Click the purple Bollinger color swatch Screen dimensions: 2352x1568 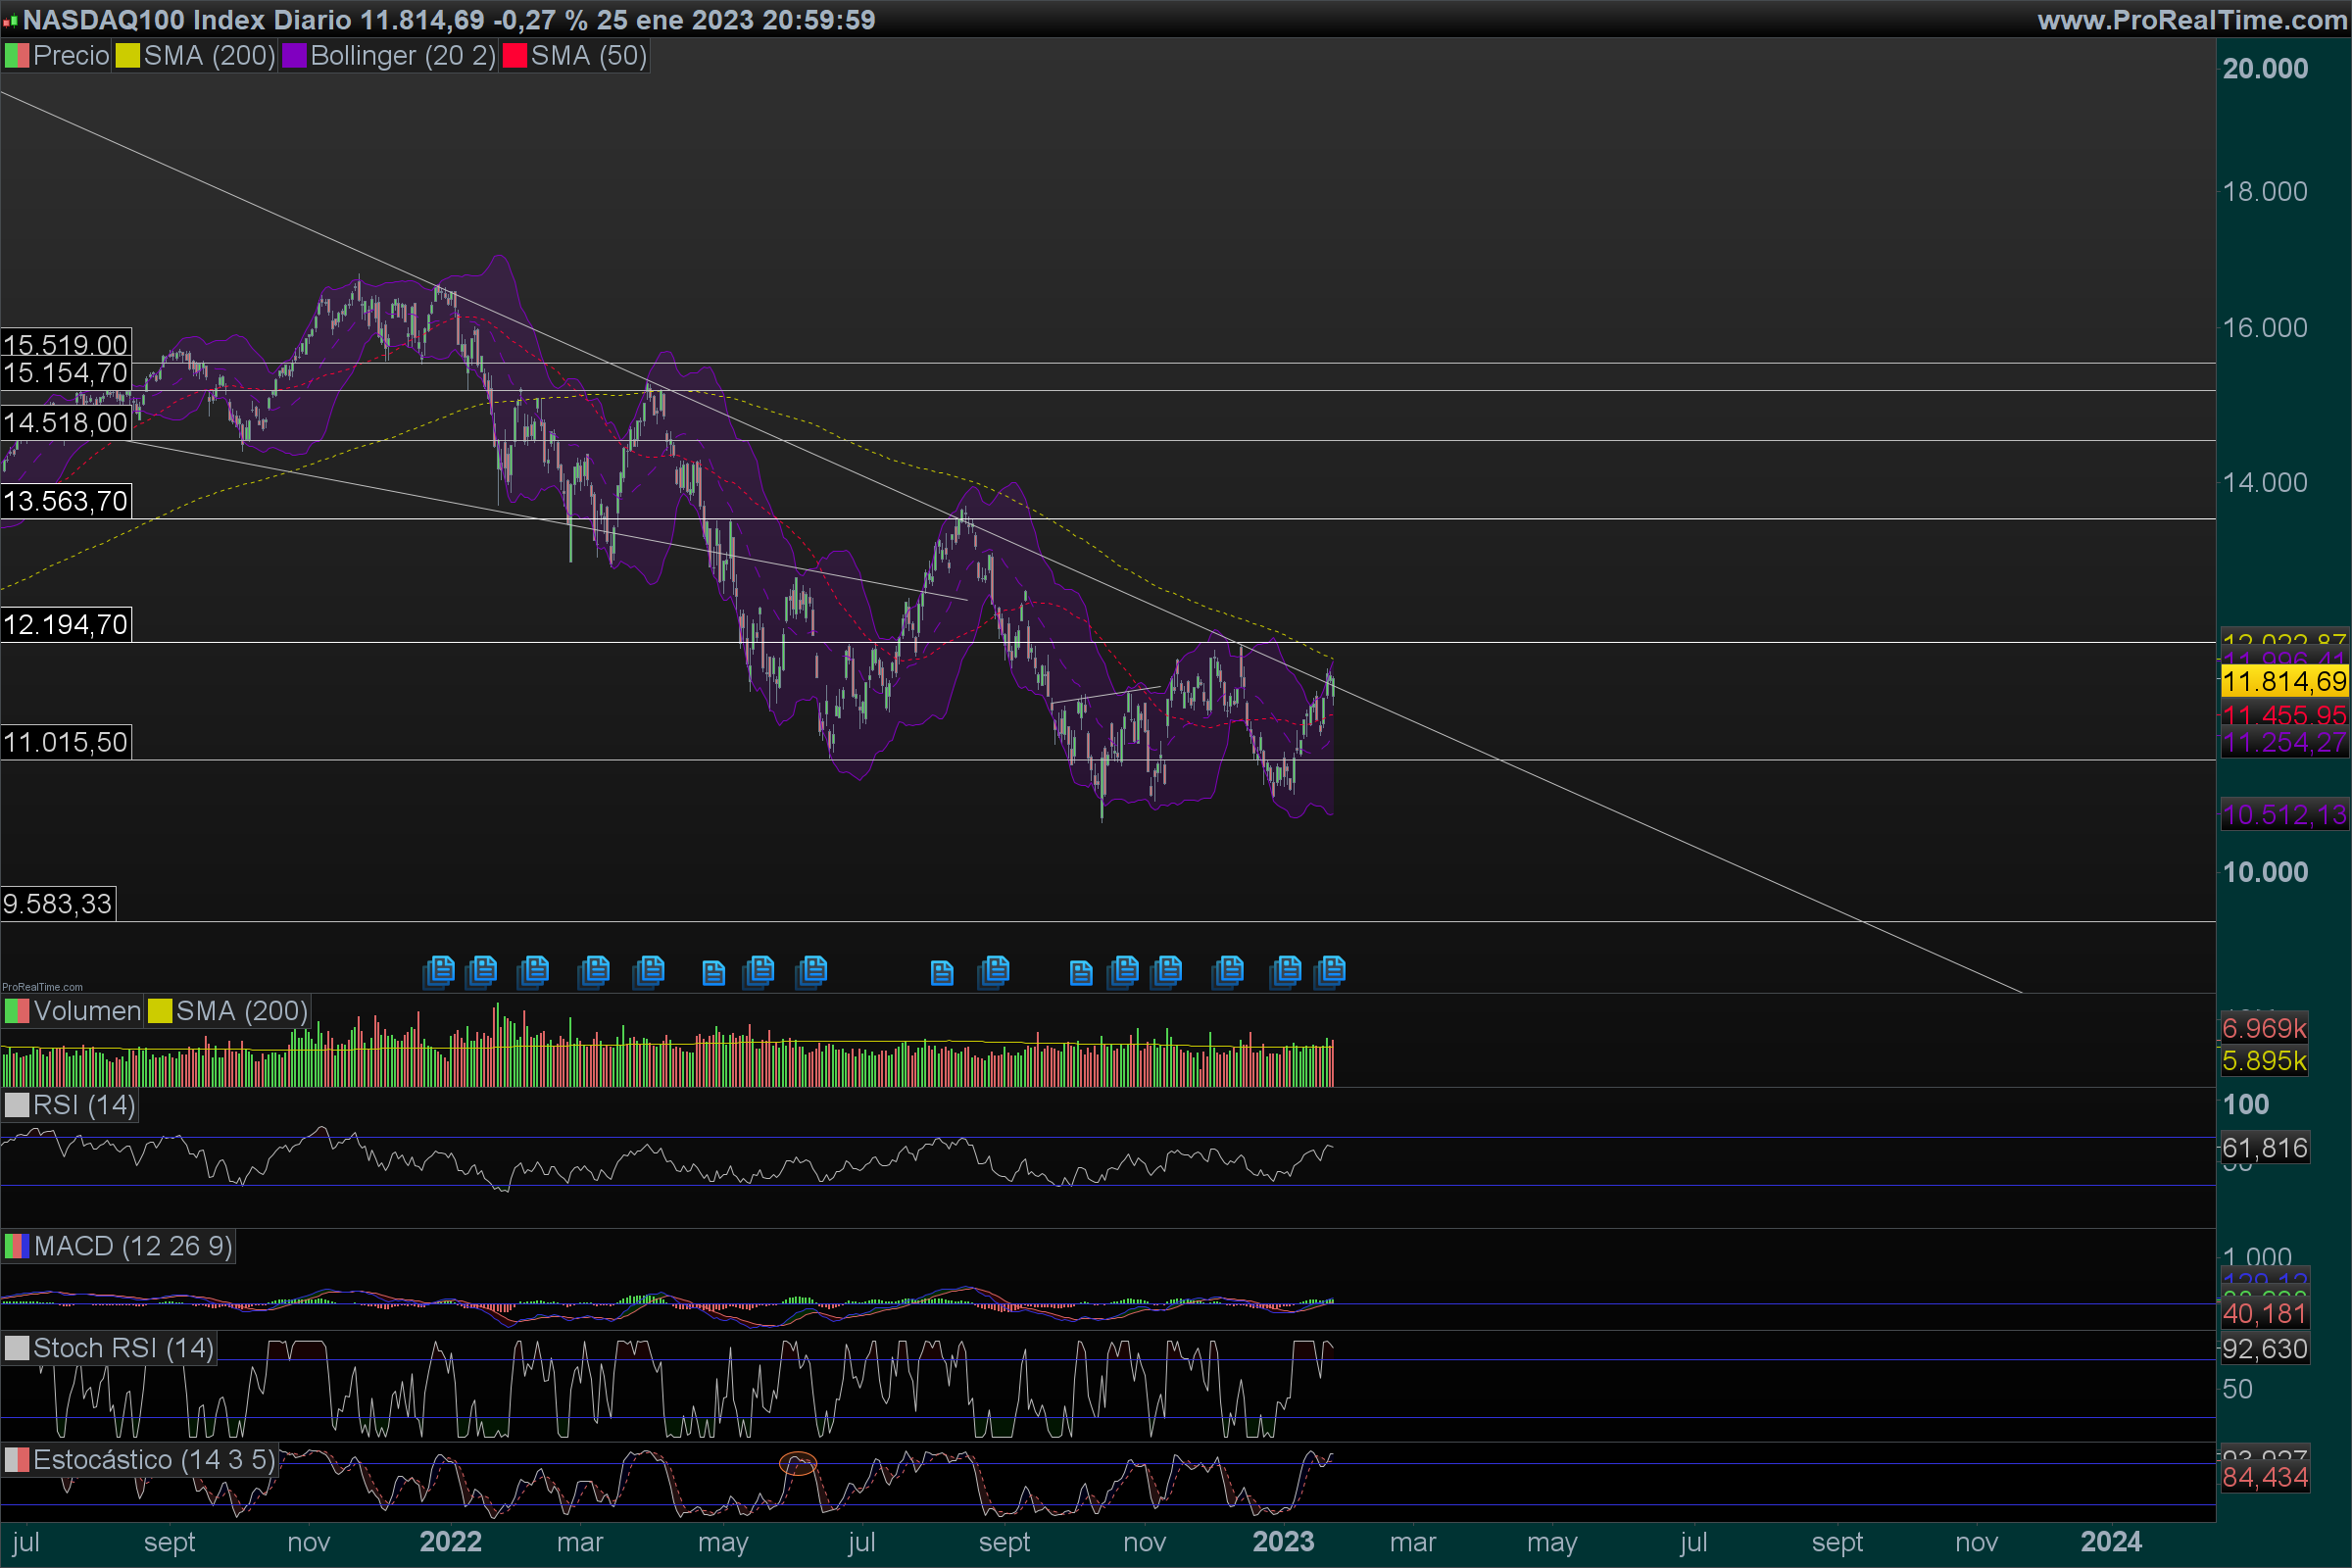click(294, 56)
